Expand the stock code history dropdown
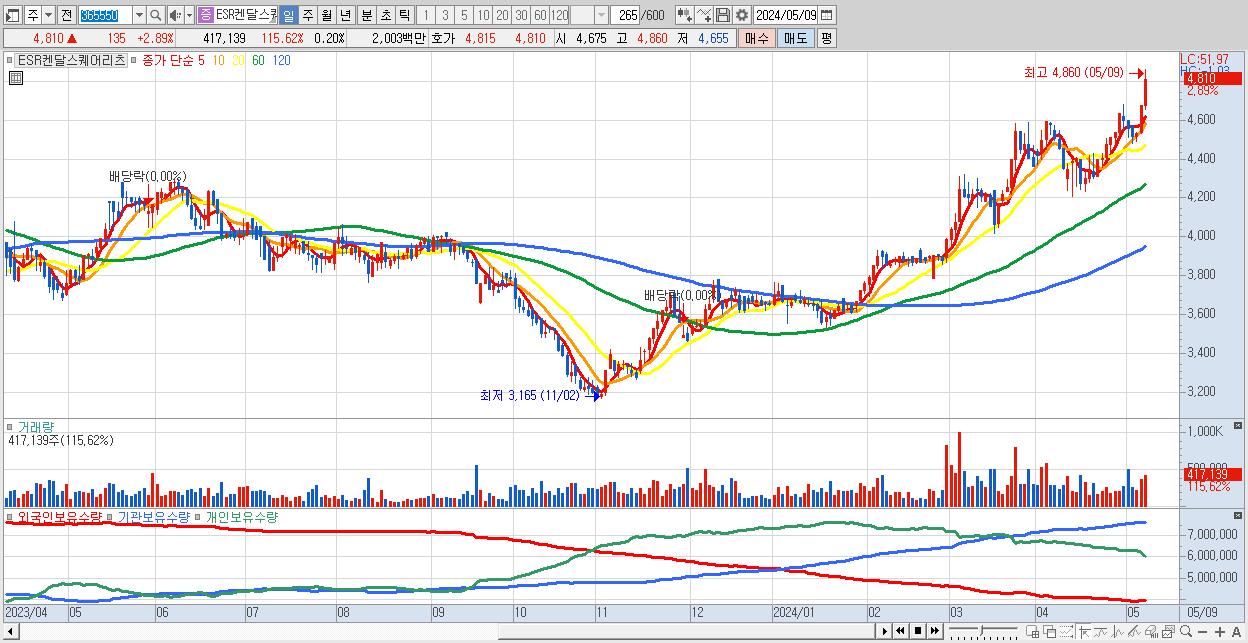The width and height of the screenshot is (1248, 643). [x=138, y=15]
